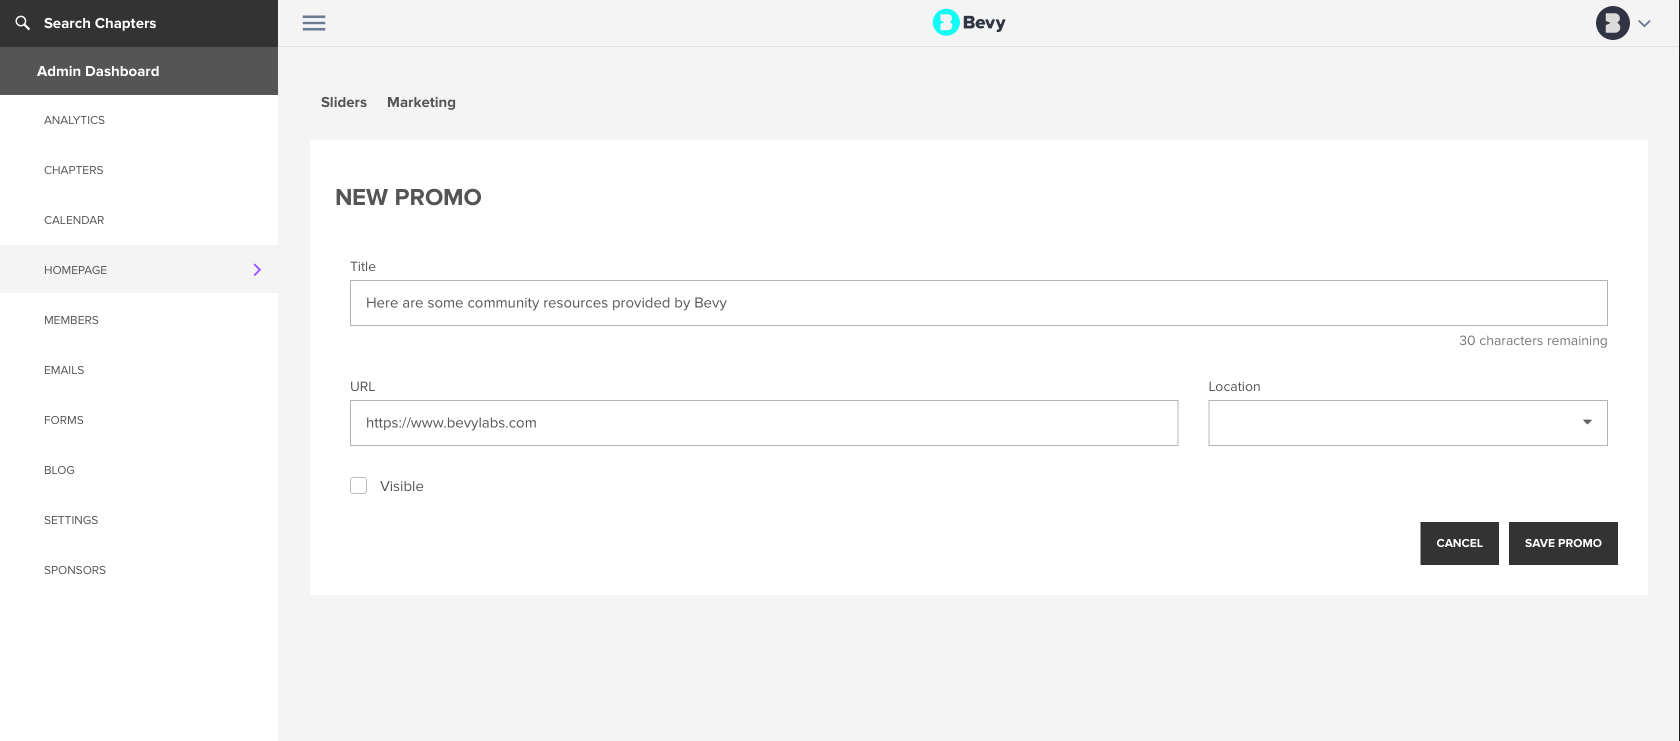Click the '30 characters remaining' text
1680x741 pixels.
pos(1533,341)
